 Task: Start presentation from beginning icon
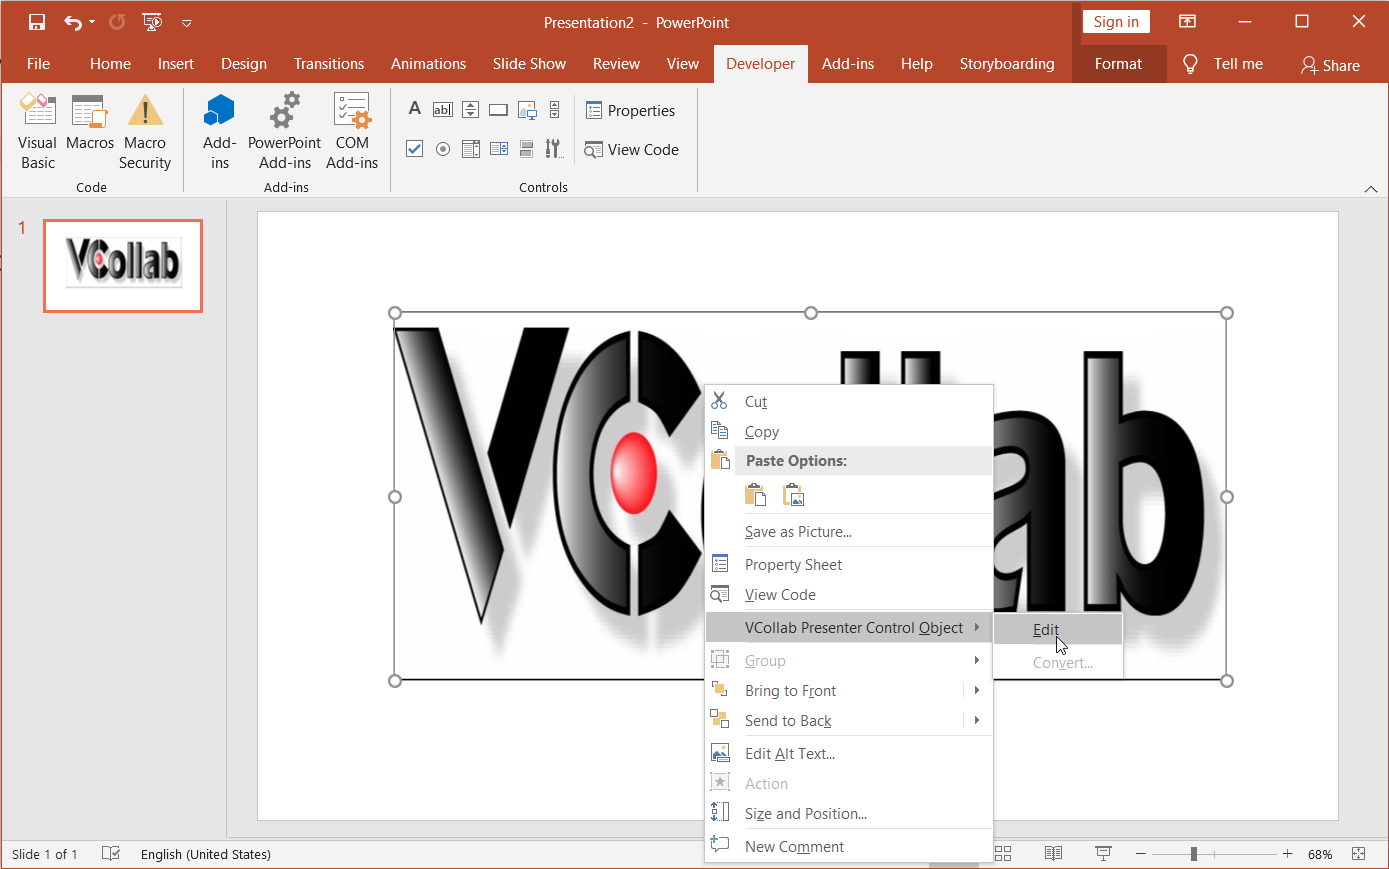(x=152, y=22)
